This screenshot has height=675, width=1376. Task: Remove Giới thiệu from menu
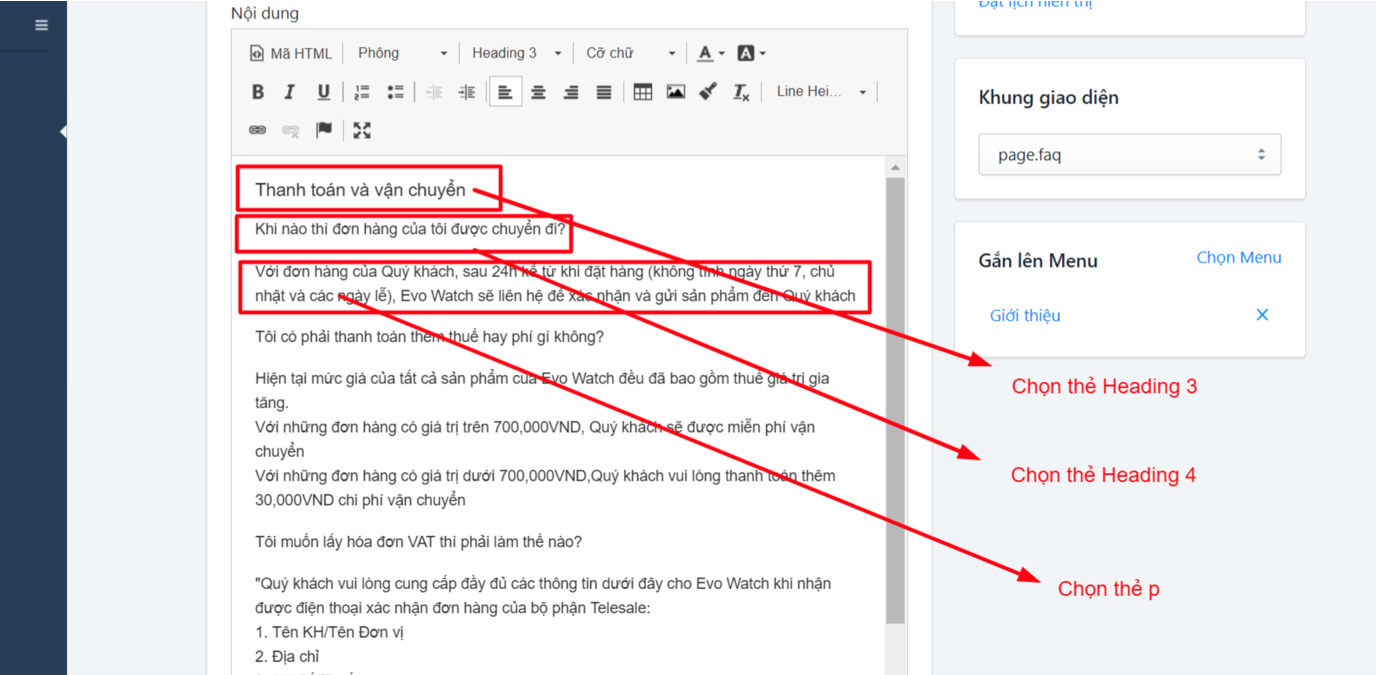tap(1262, 315)
